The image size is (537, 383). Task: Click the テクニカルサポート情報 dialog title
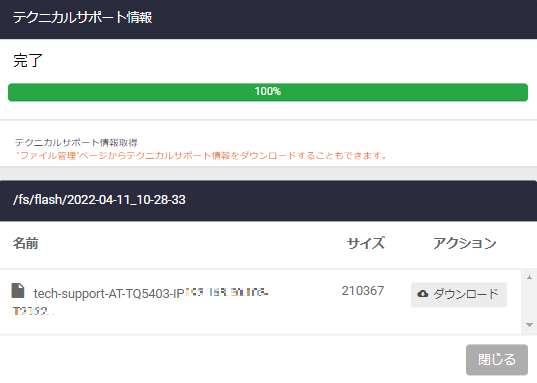[x=82, y=17]
